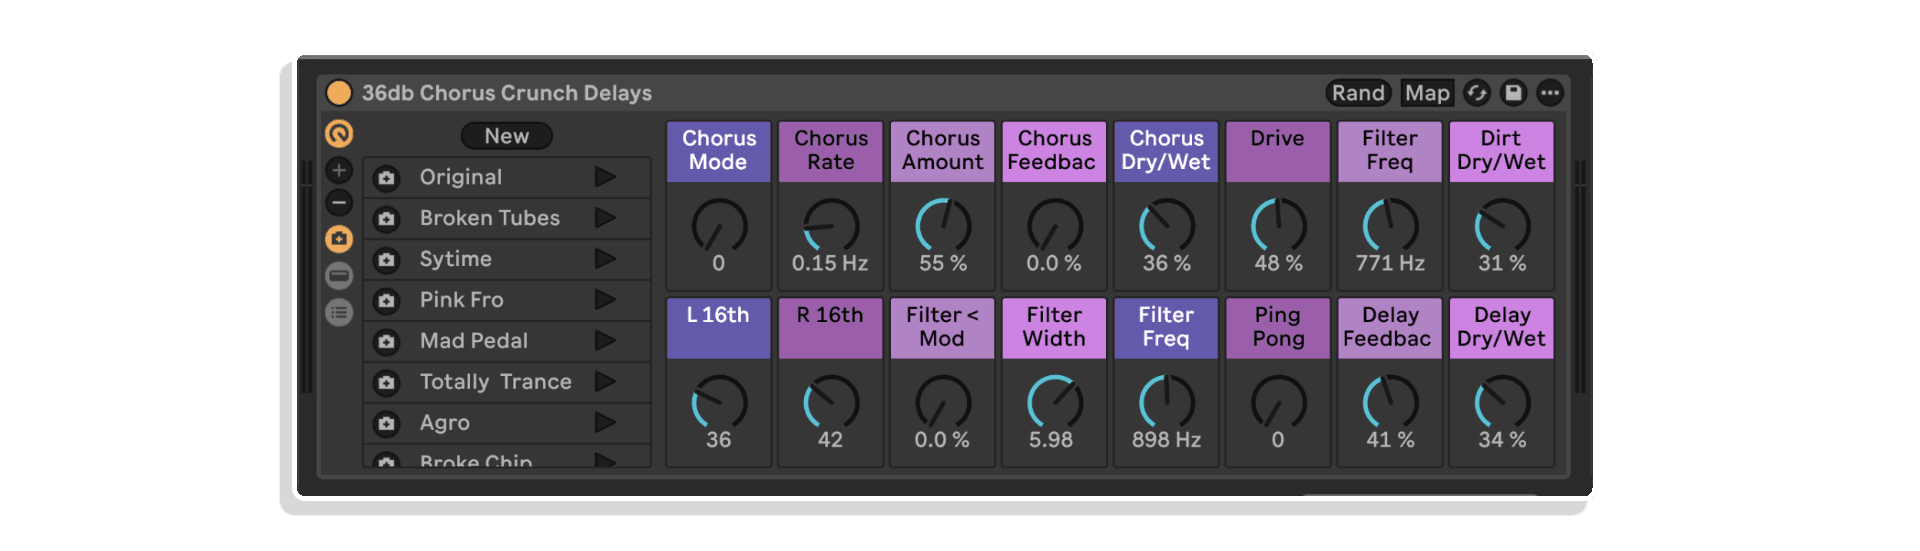Select the Original variation name
Image resolution: width=1920 pixels, height=551 pixels.
click(x=461, y=177)
